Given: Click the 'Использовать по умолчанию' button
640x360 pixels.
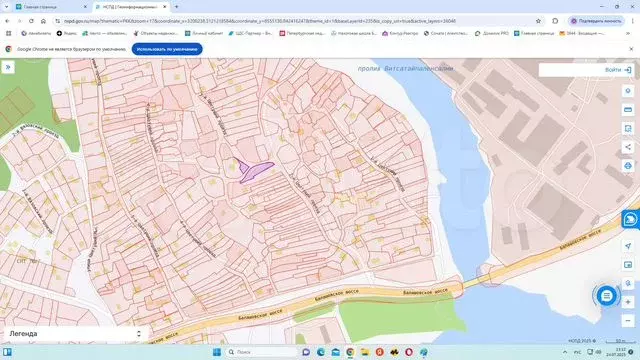Looking at the screenshot, I should click(x=167, y=49).
